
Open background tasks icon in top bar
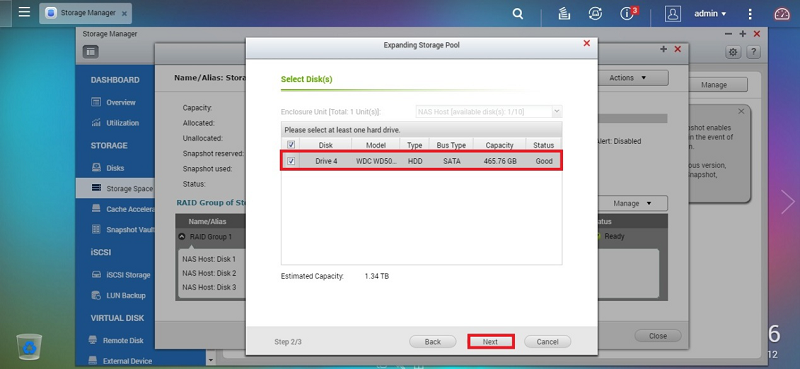pyautogui.click(x=564, y=14)
